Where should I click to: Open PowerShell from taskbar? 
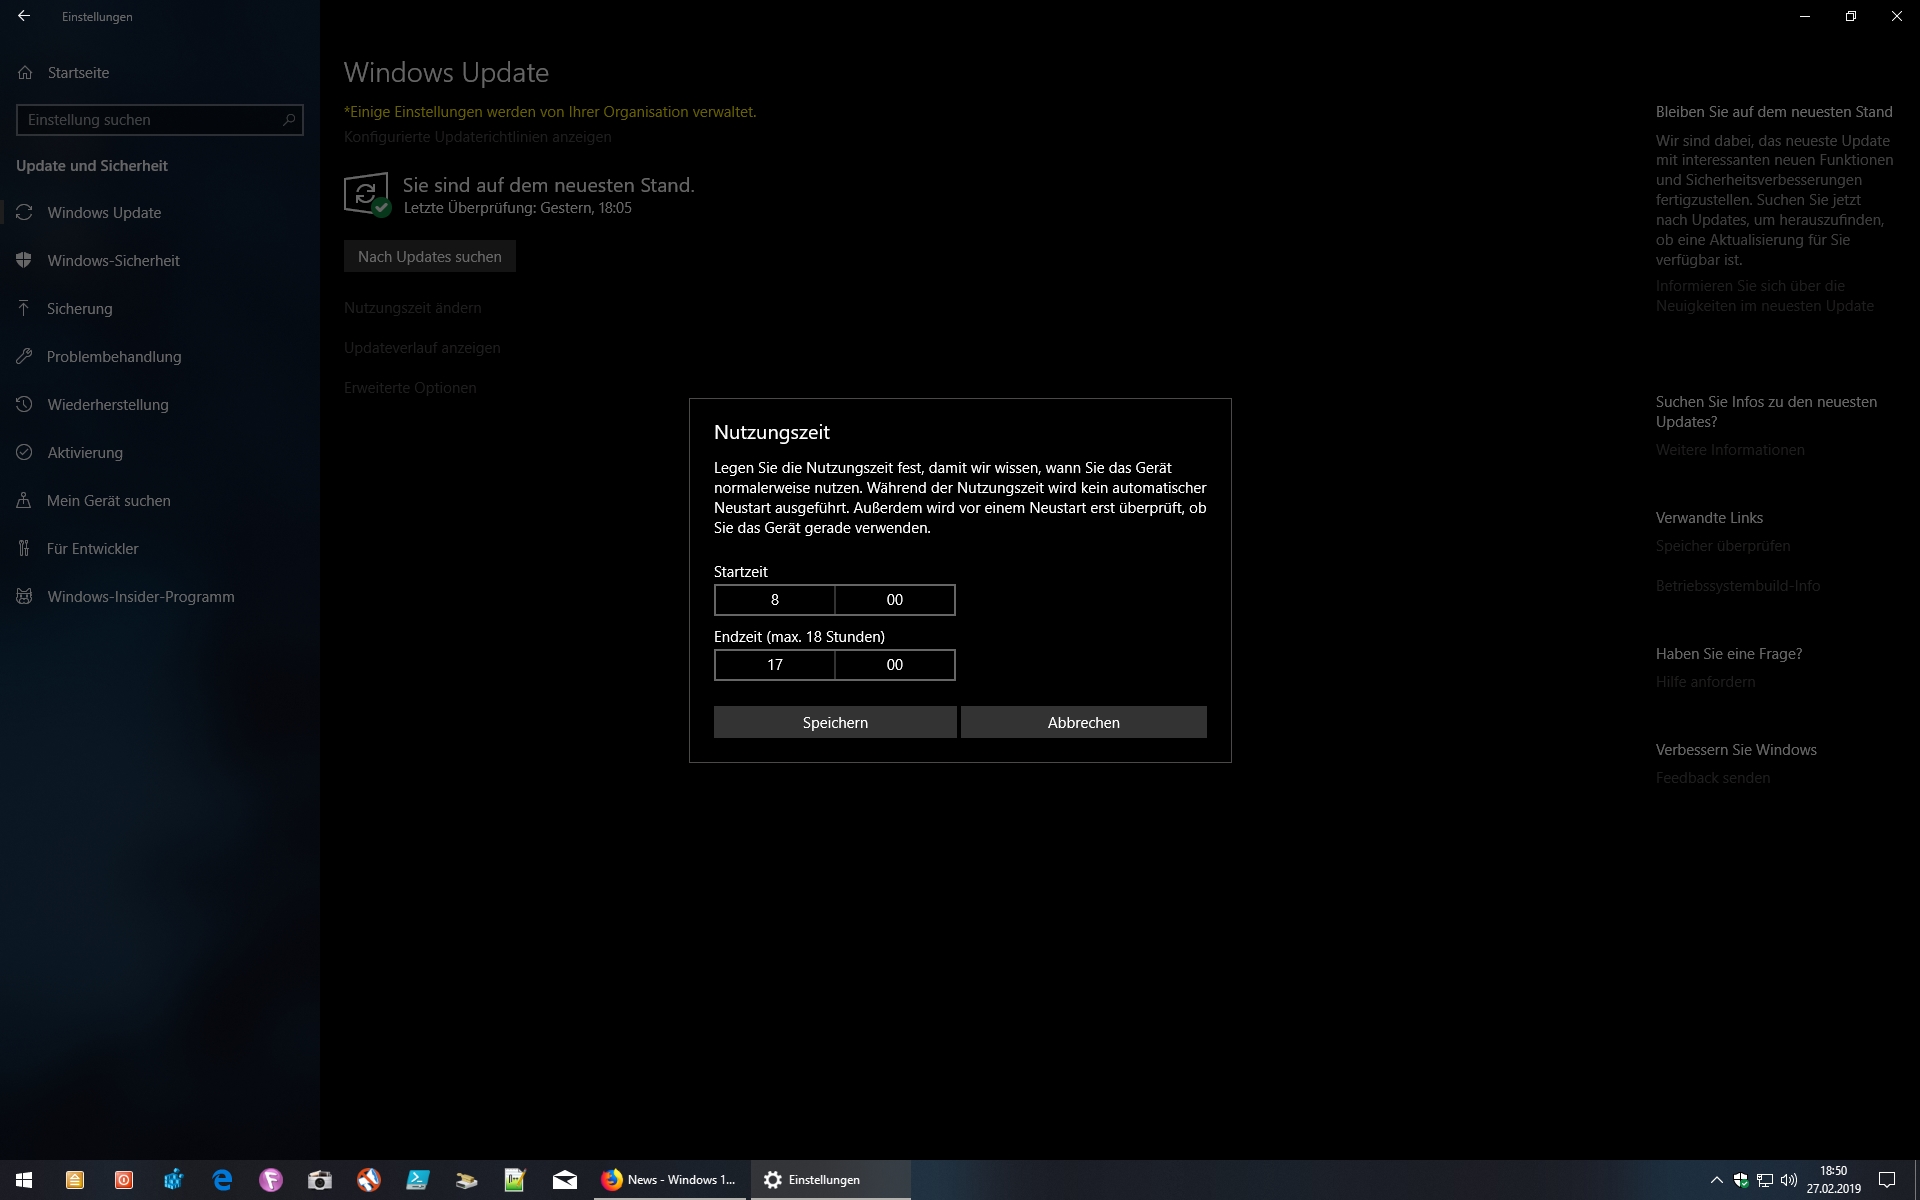coord(418,1180)
